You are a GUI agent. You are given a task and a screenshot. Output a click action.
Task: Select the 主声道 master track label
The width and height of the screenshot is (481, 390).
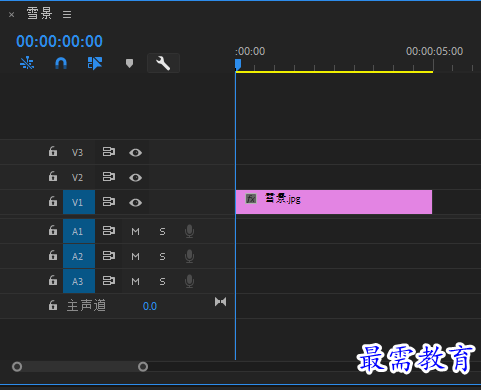click(x=86, y=305)
